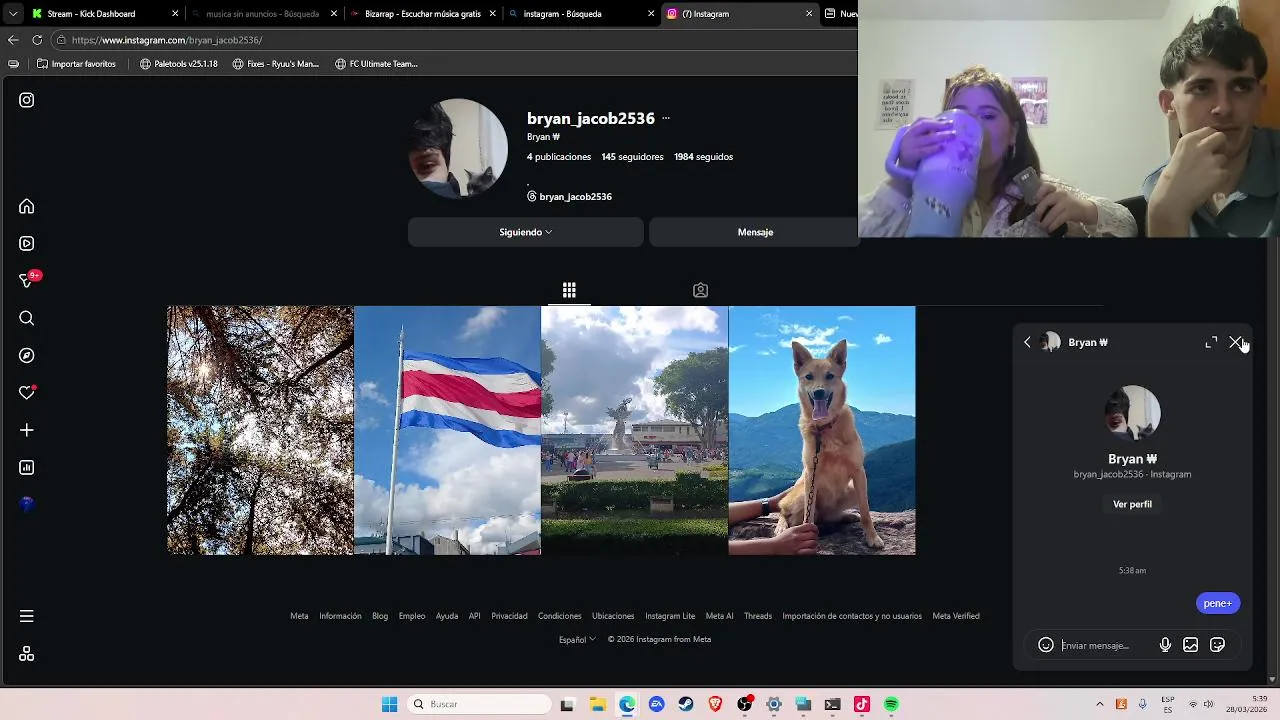The image size is (1280, 720).
Task: Open Messages with 9+ badge
Action: pyautogui.click(x=28, y=280)
